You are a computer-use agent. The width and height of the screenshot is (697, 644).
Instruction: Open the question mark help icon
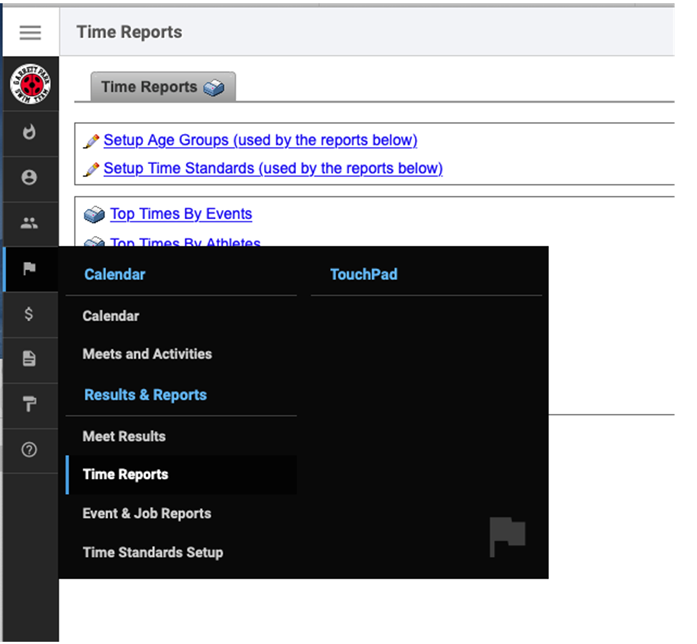[x=29, y=450]
